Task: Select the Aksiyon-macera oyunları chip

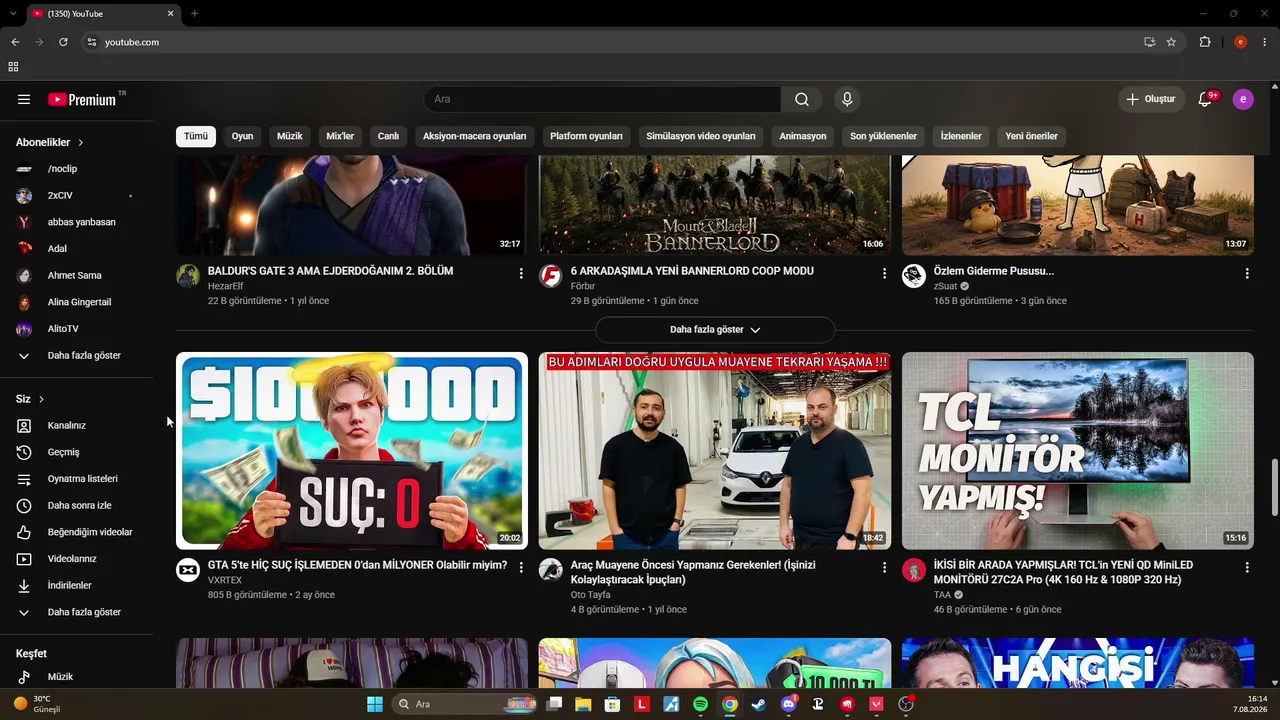Action: 474,136
